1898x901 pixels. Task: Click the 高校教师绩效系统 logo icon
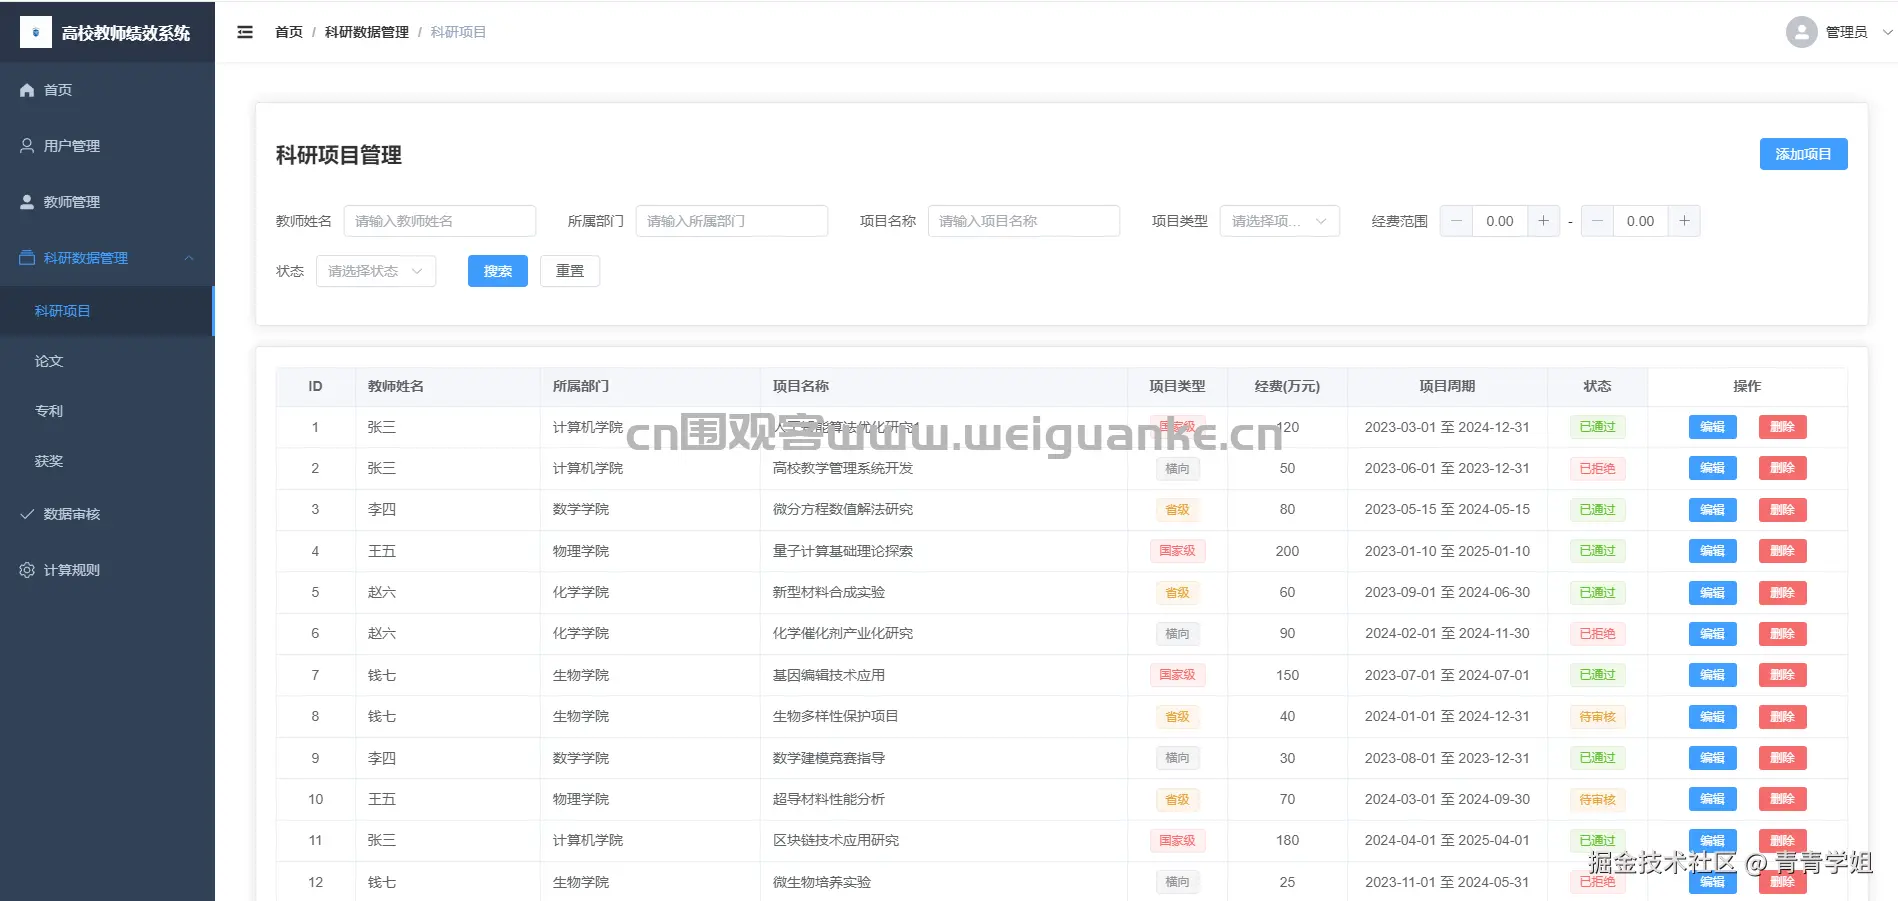coord(35,31)
